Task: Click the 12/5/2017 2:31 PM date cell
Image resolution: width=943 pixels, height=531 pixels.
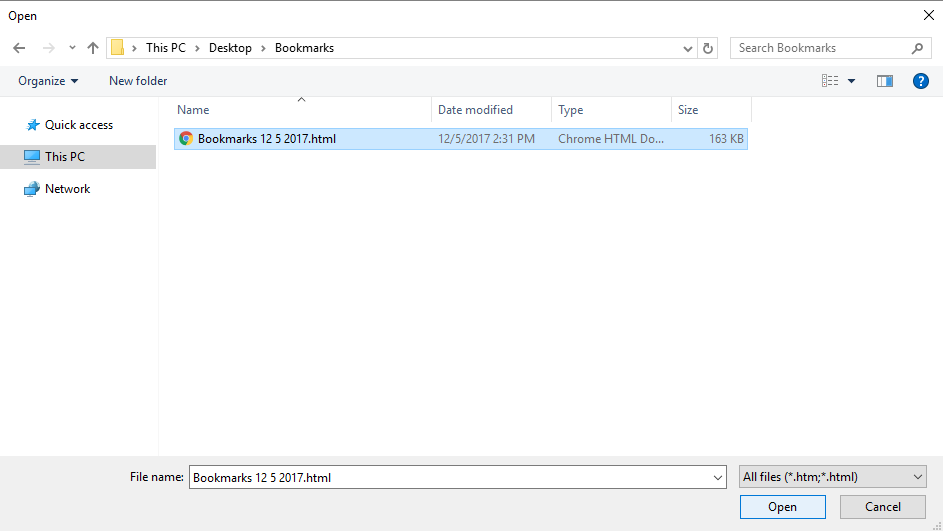Action: click(486, 139)
